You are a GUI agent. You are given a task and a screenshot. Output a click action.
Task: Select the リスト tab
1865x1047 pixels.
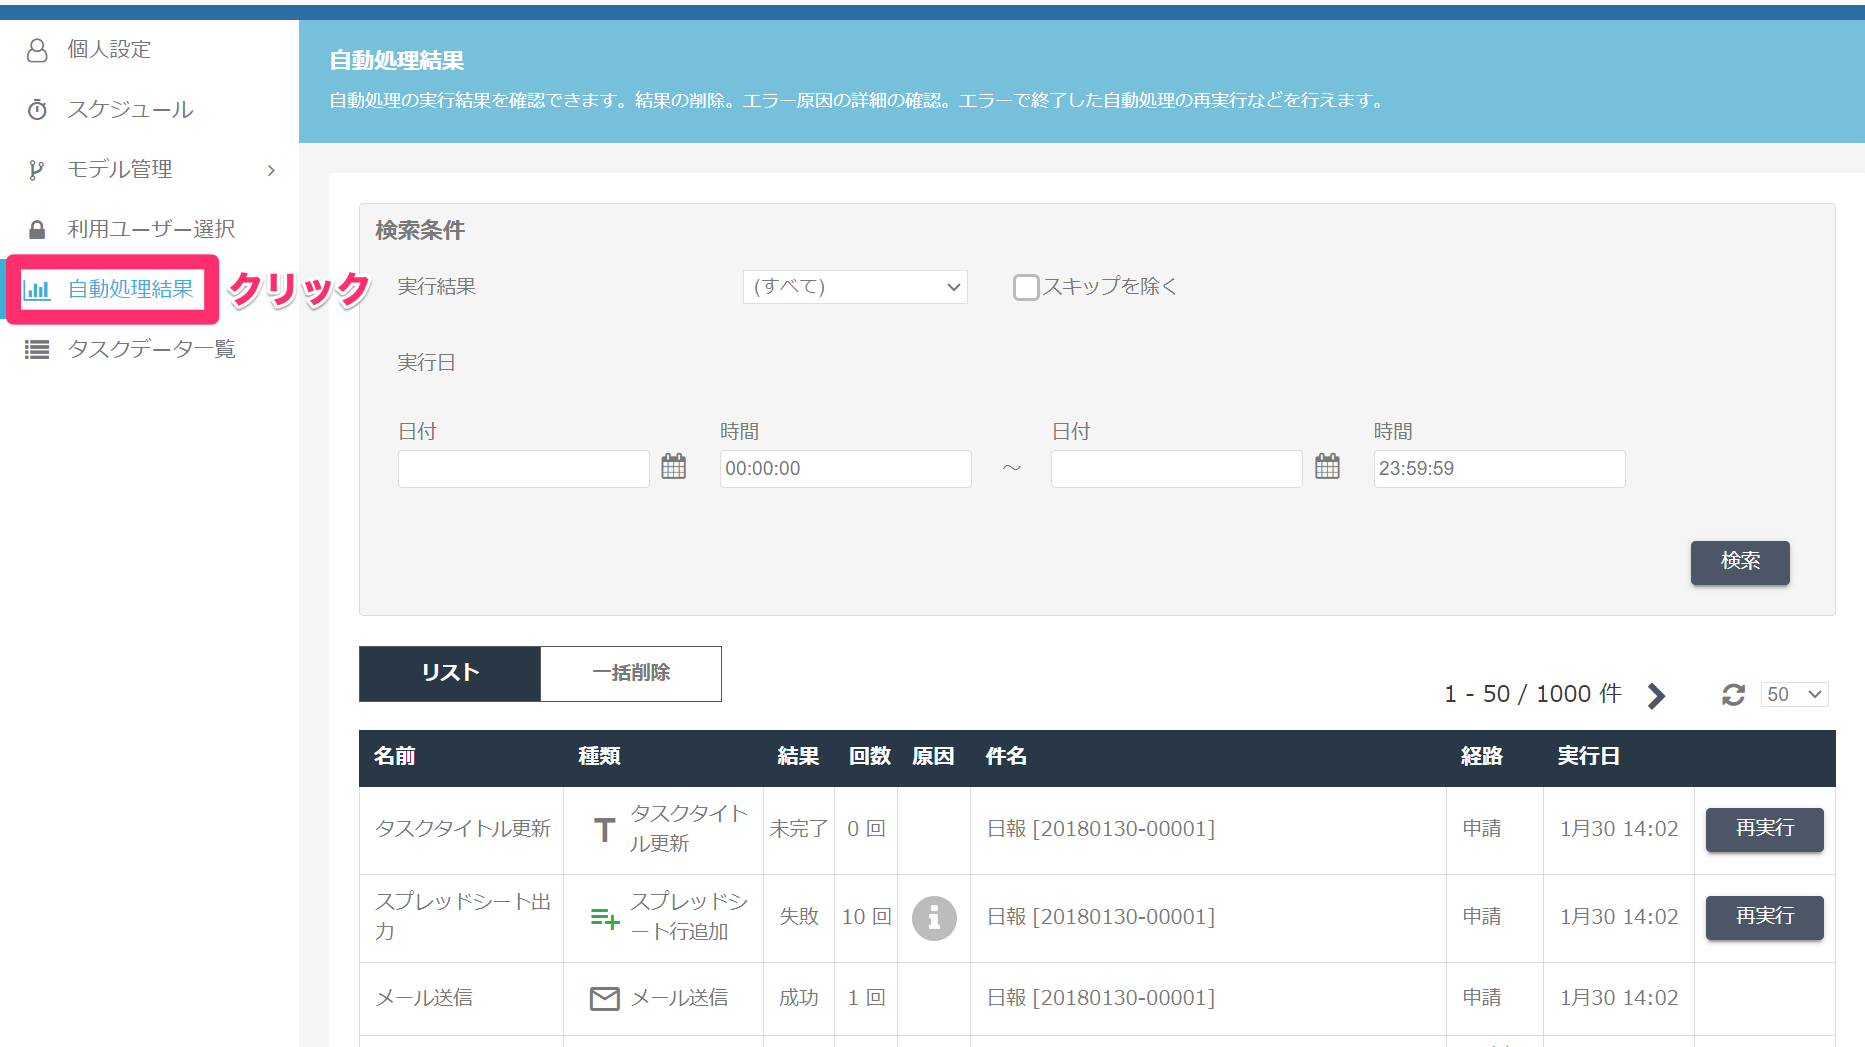[x=449, y=673]
